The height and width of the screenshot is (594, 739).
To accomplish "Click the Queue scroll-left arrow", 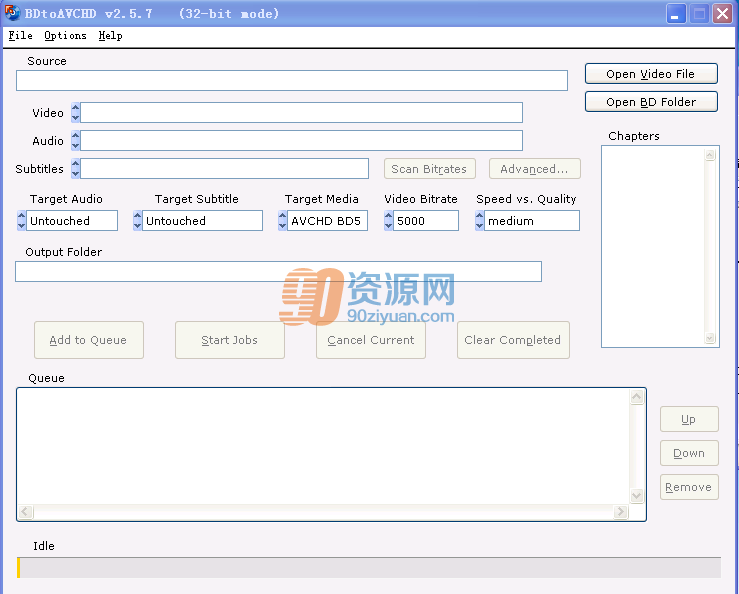I will pyautogui.click(x=26, y=512).
